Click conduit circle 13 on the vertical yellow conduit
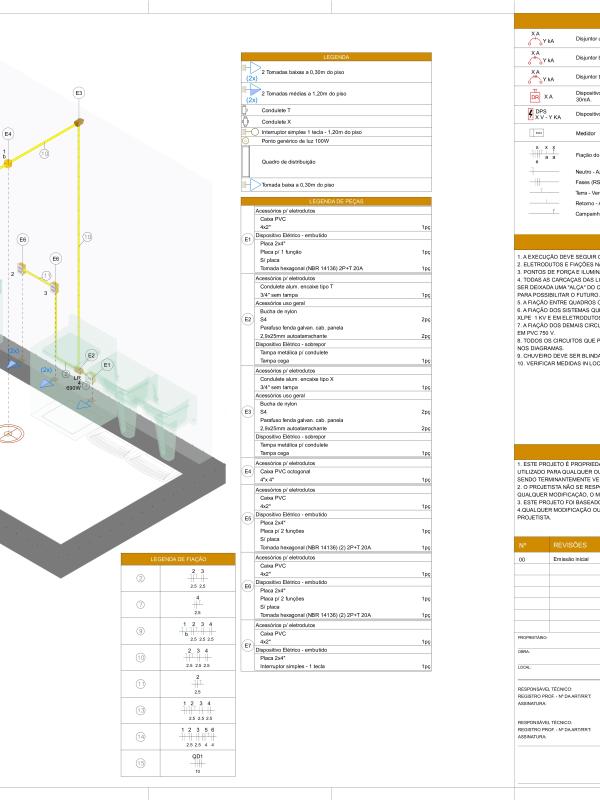Screen dimensions: 600x800 [87, 237]
